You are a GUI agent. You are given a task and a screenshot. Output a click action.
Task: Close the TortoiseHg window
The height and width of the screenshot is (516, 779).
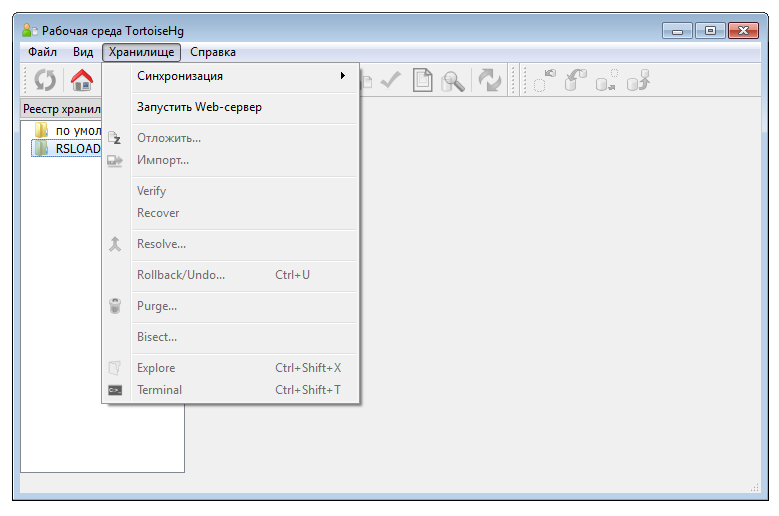coord(743,31)
